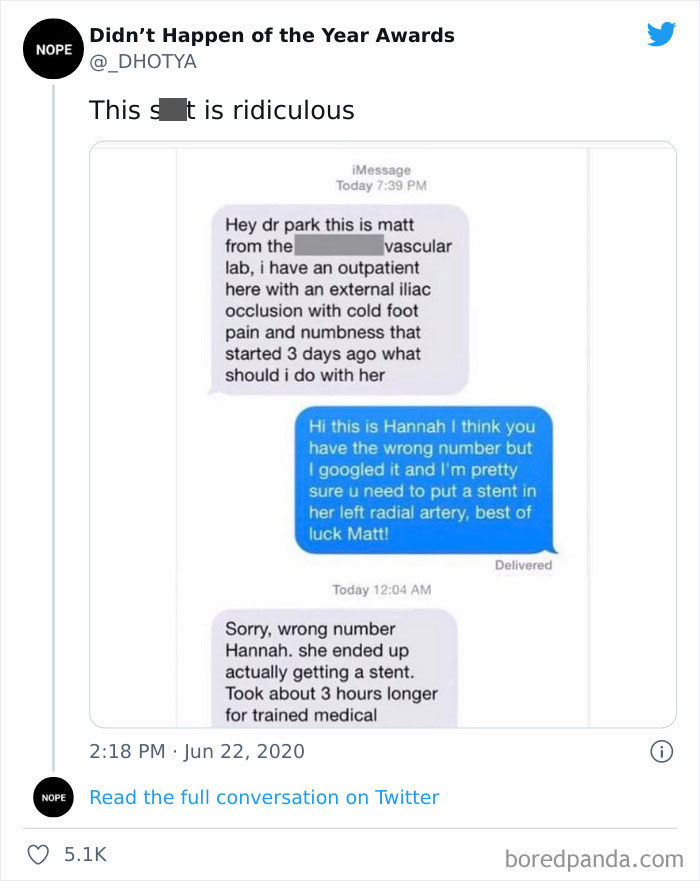Click the "Delivered" status label
Viewport: 700px width, 881px height.
523,565
